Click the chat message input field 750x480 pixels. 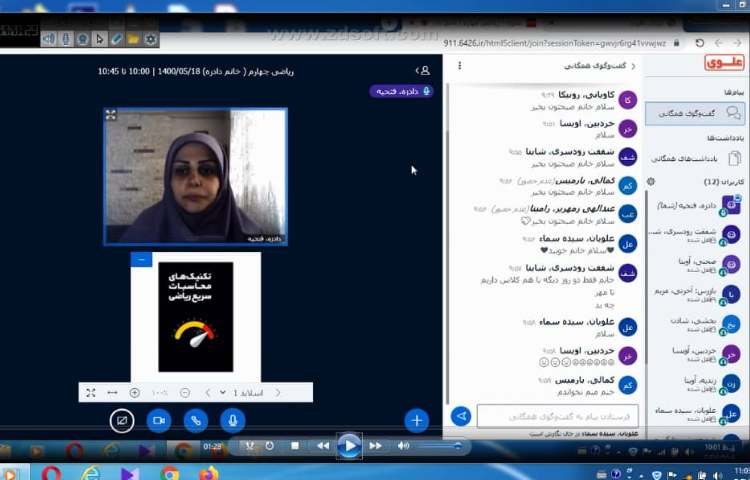coord(557,416)
